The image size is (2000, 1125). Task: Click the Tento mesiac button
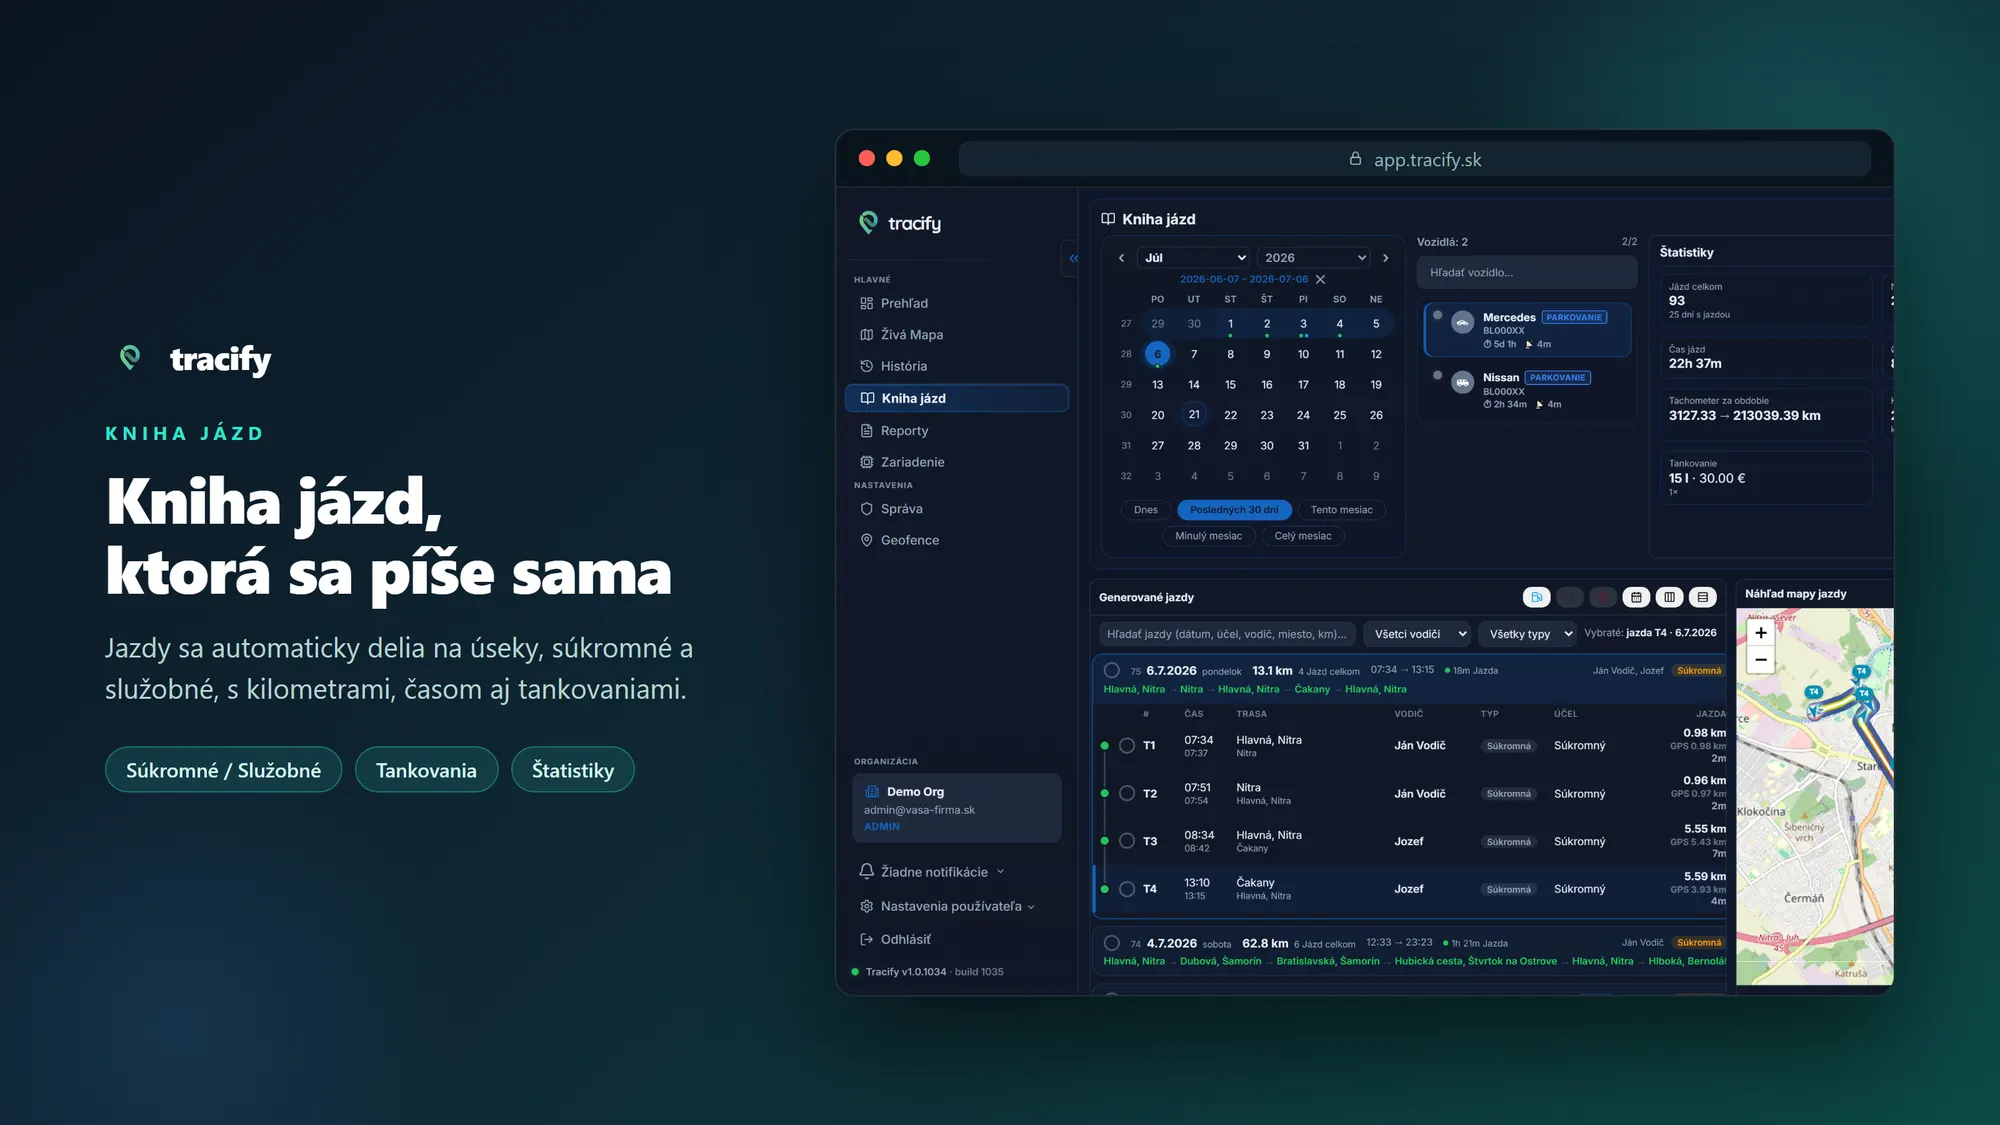coord(1341,510)
